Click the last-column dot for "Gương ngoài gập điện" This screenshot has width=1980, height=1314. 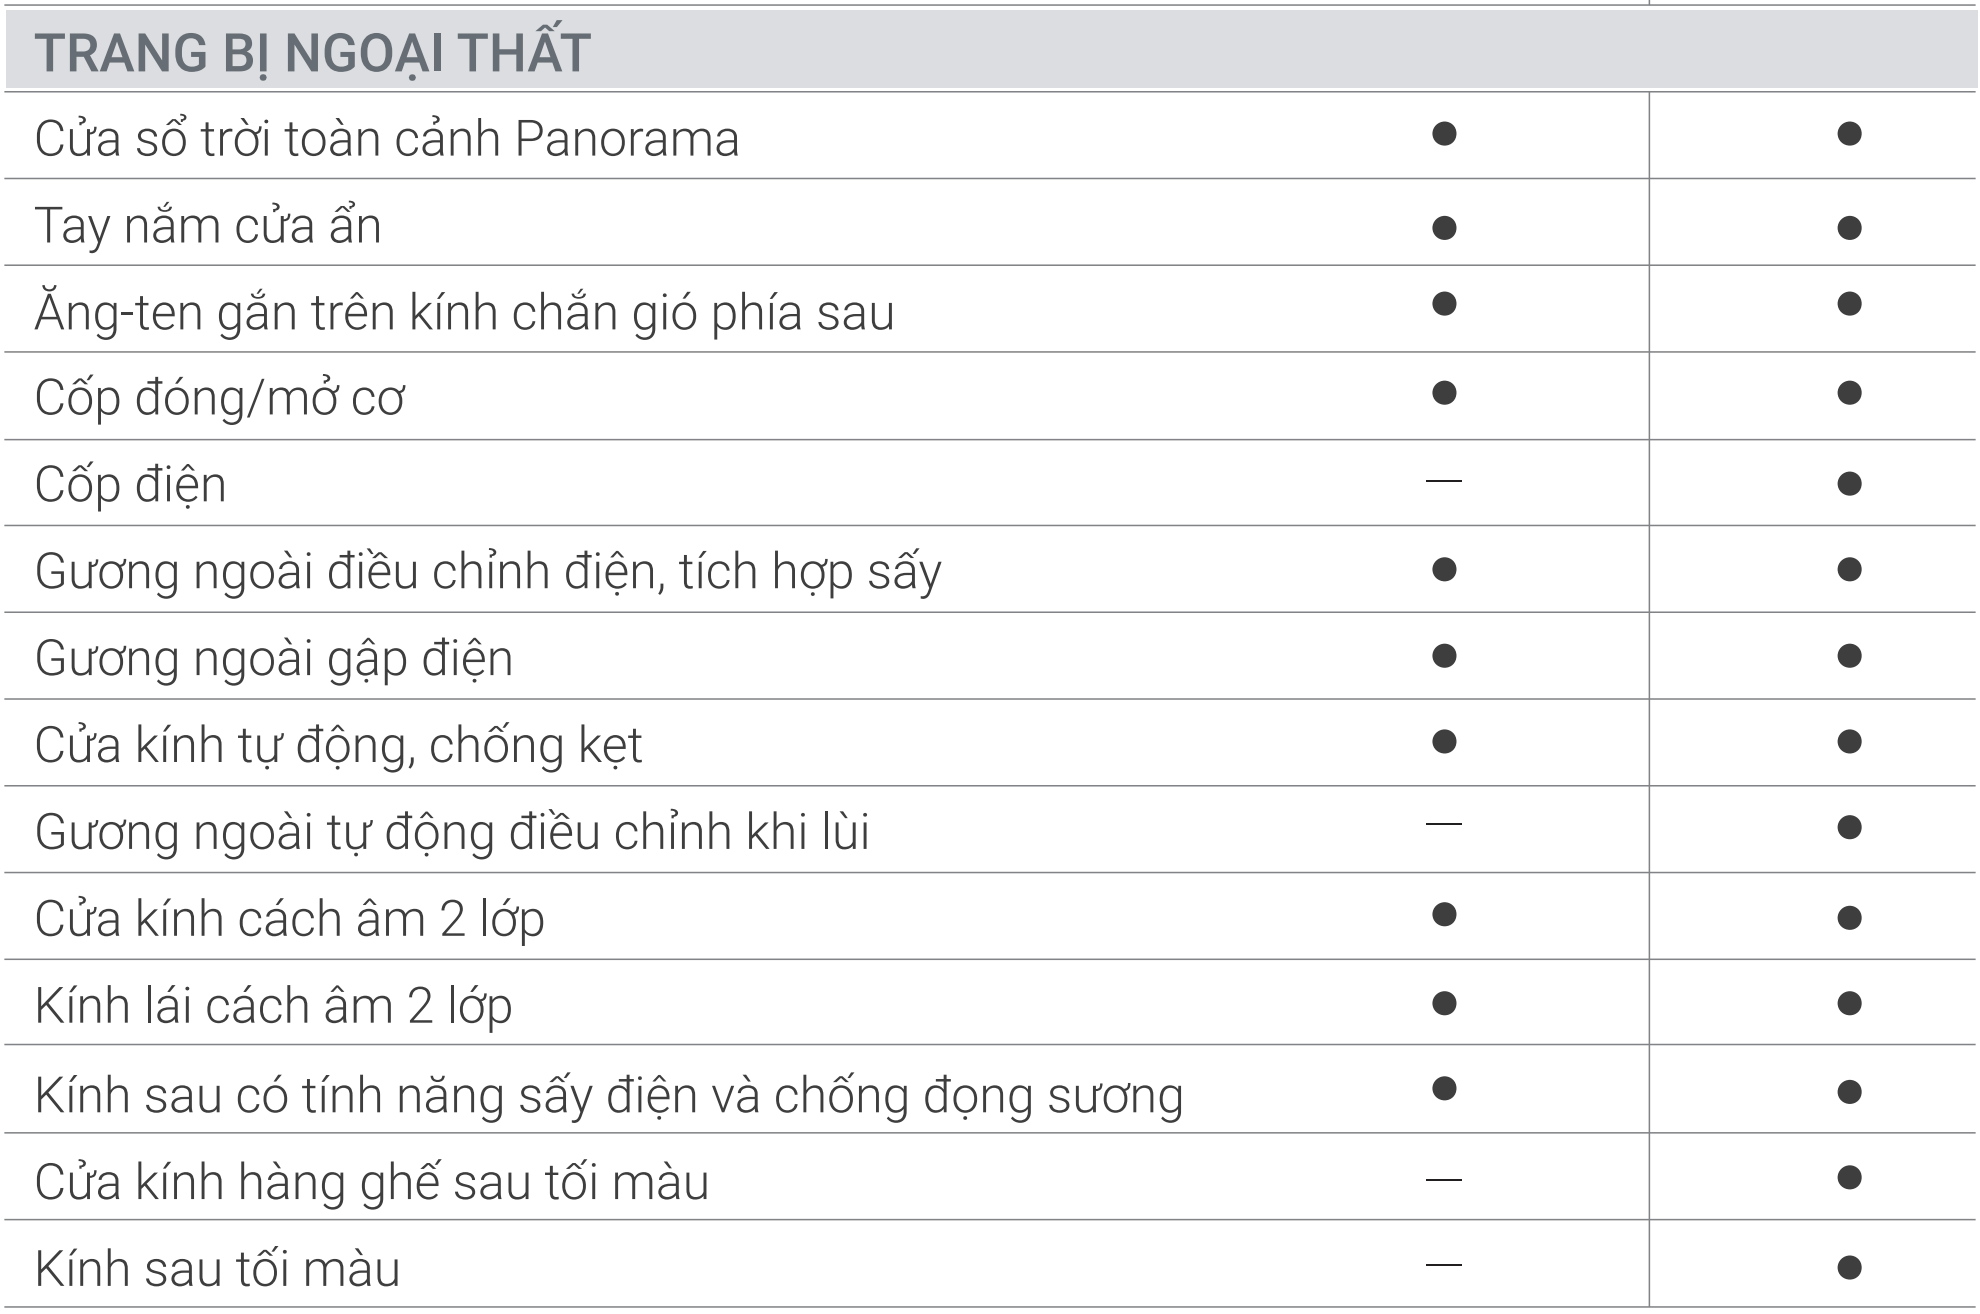coord(1849,656)
